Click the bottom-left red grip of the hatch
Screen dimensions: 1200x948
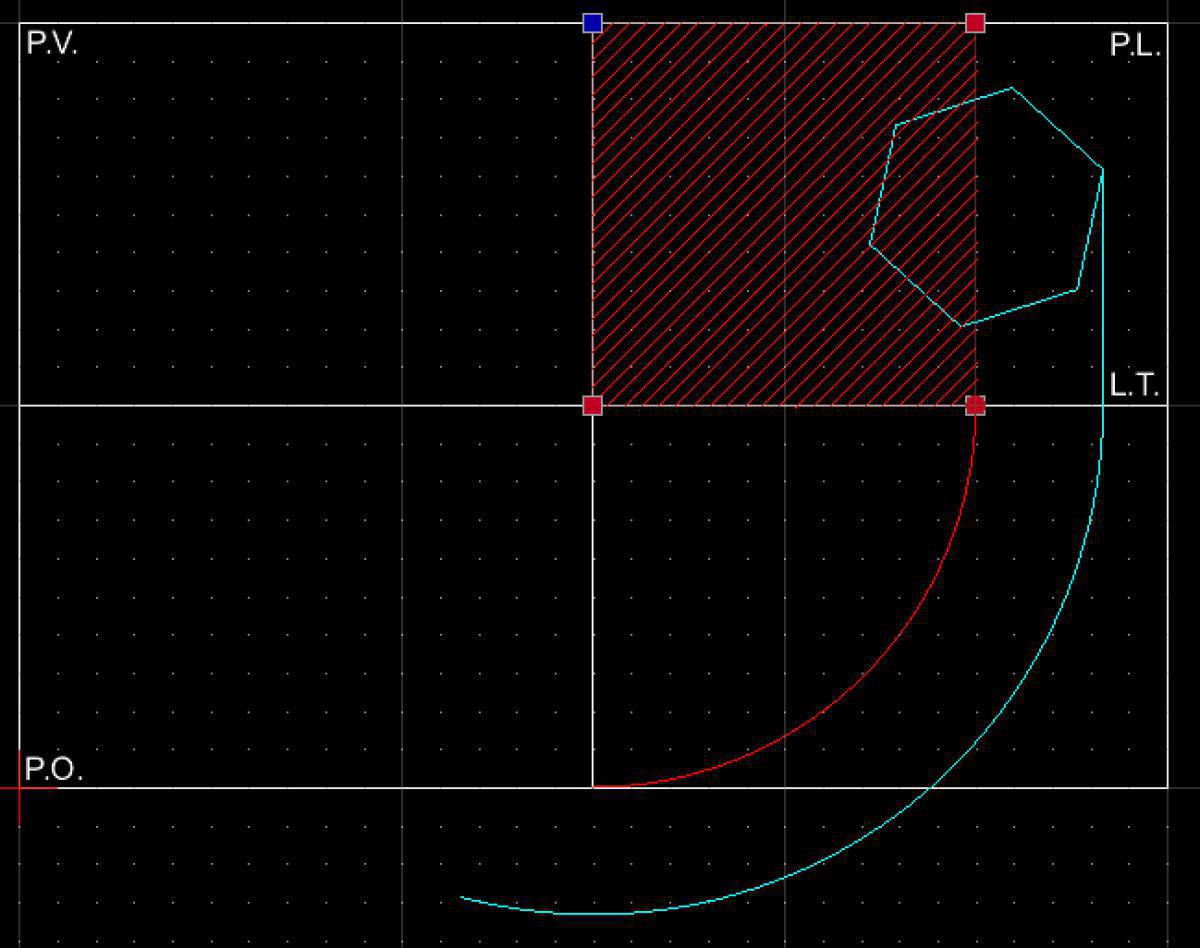[x=592, y=405]
